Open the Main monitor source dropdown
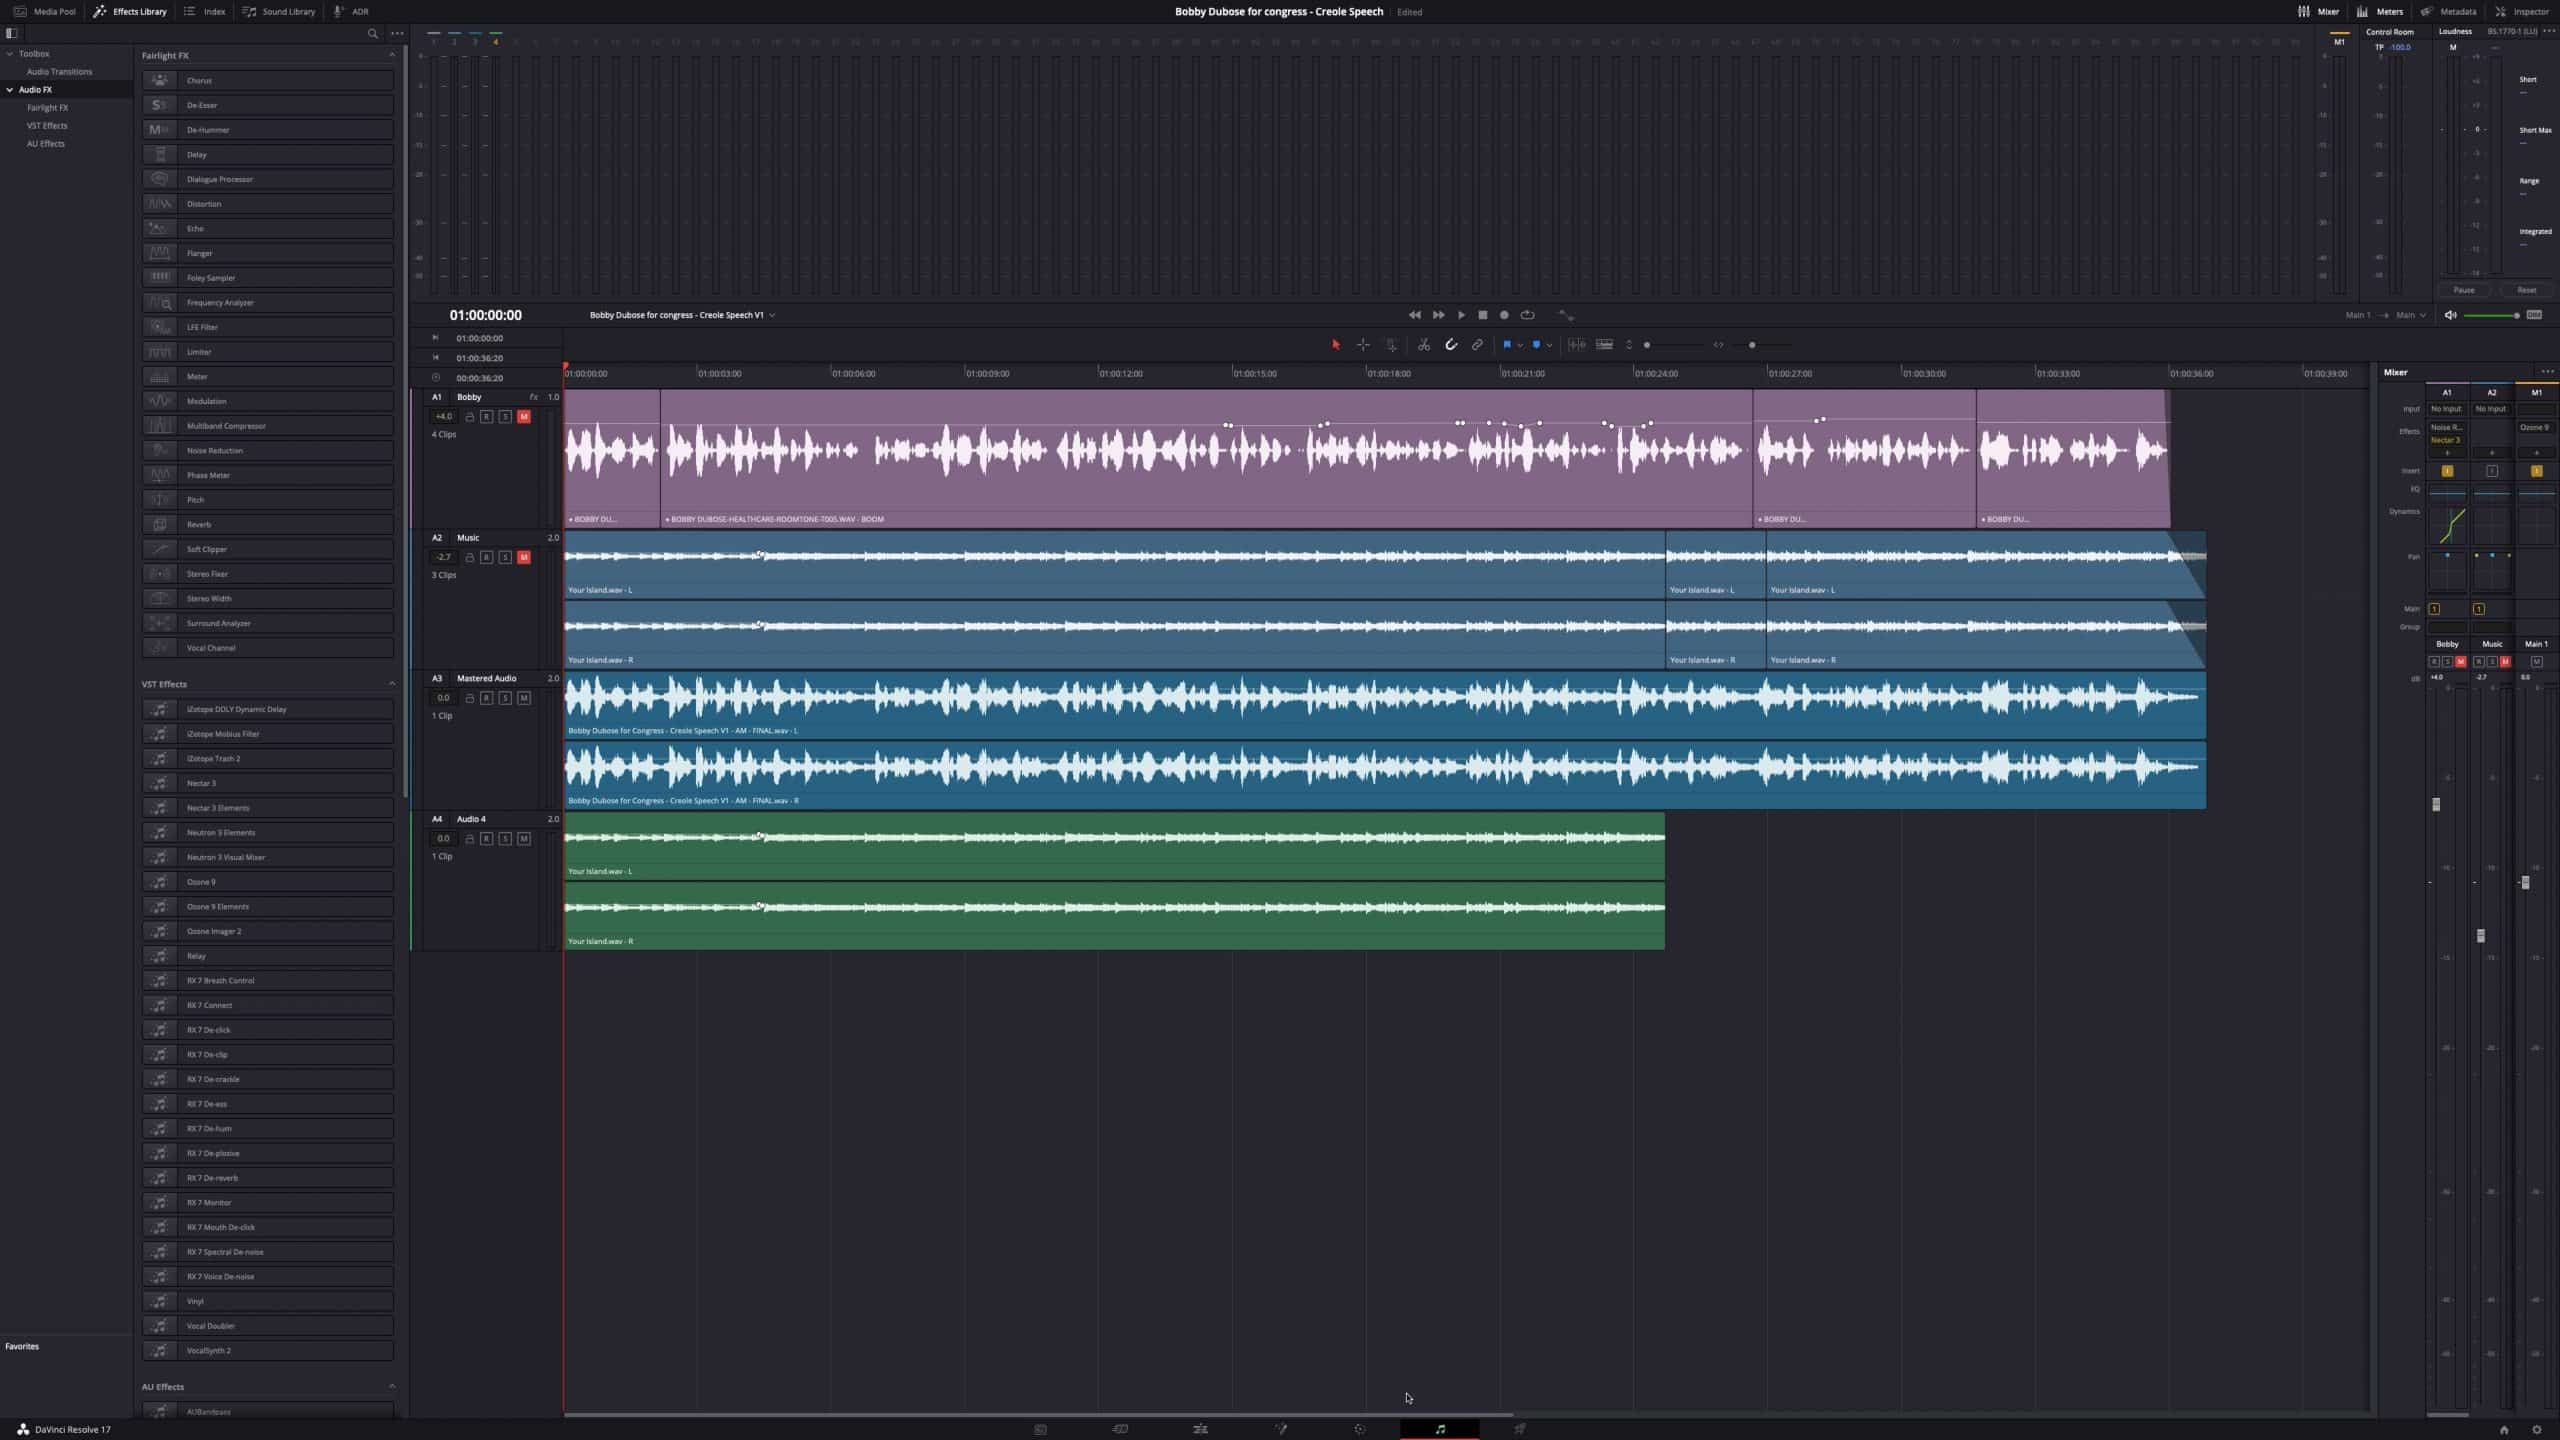This screenshot has height=1440, width=2560. tap(2411, 315)
